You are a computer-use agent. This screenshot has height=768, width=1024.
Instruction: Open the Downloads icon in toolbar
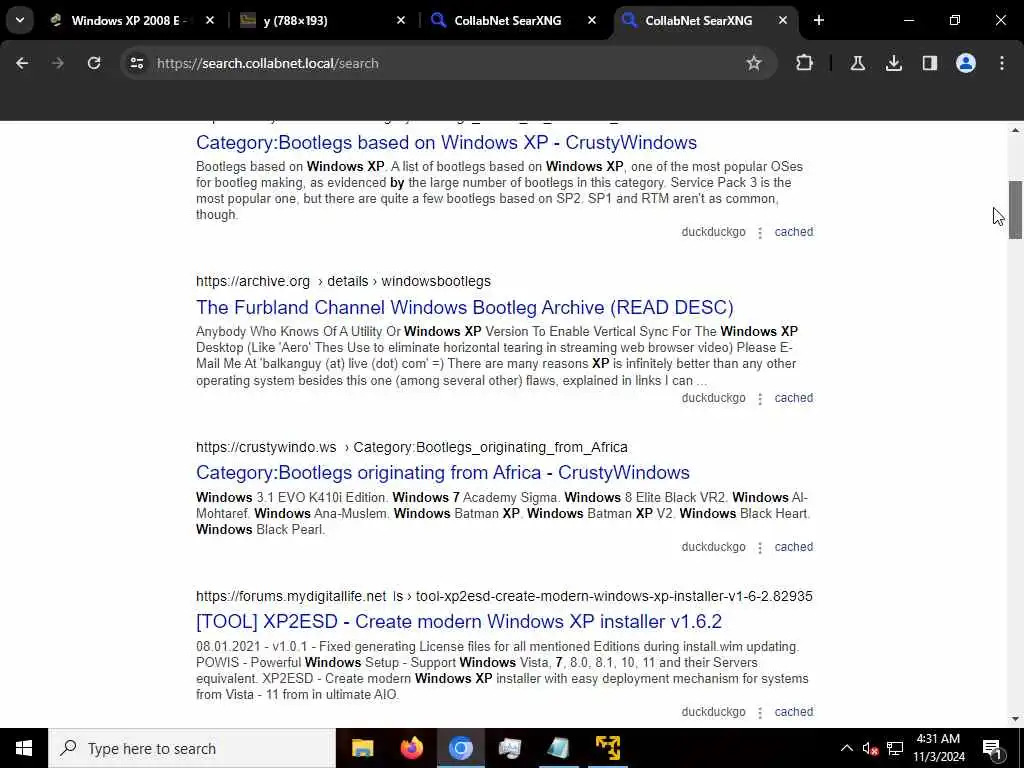pyautogui.click(x=894, y=63)
